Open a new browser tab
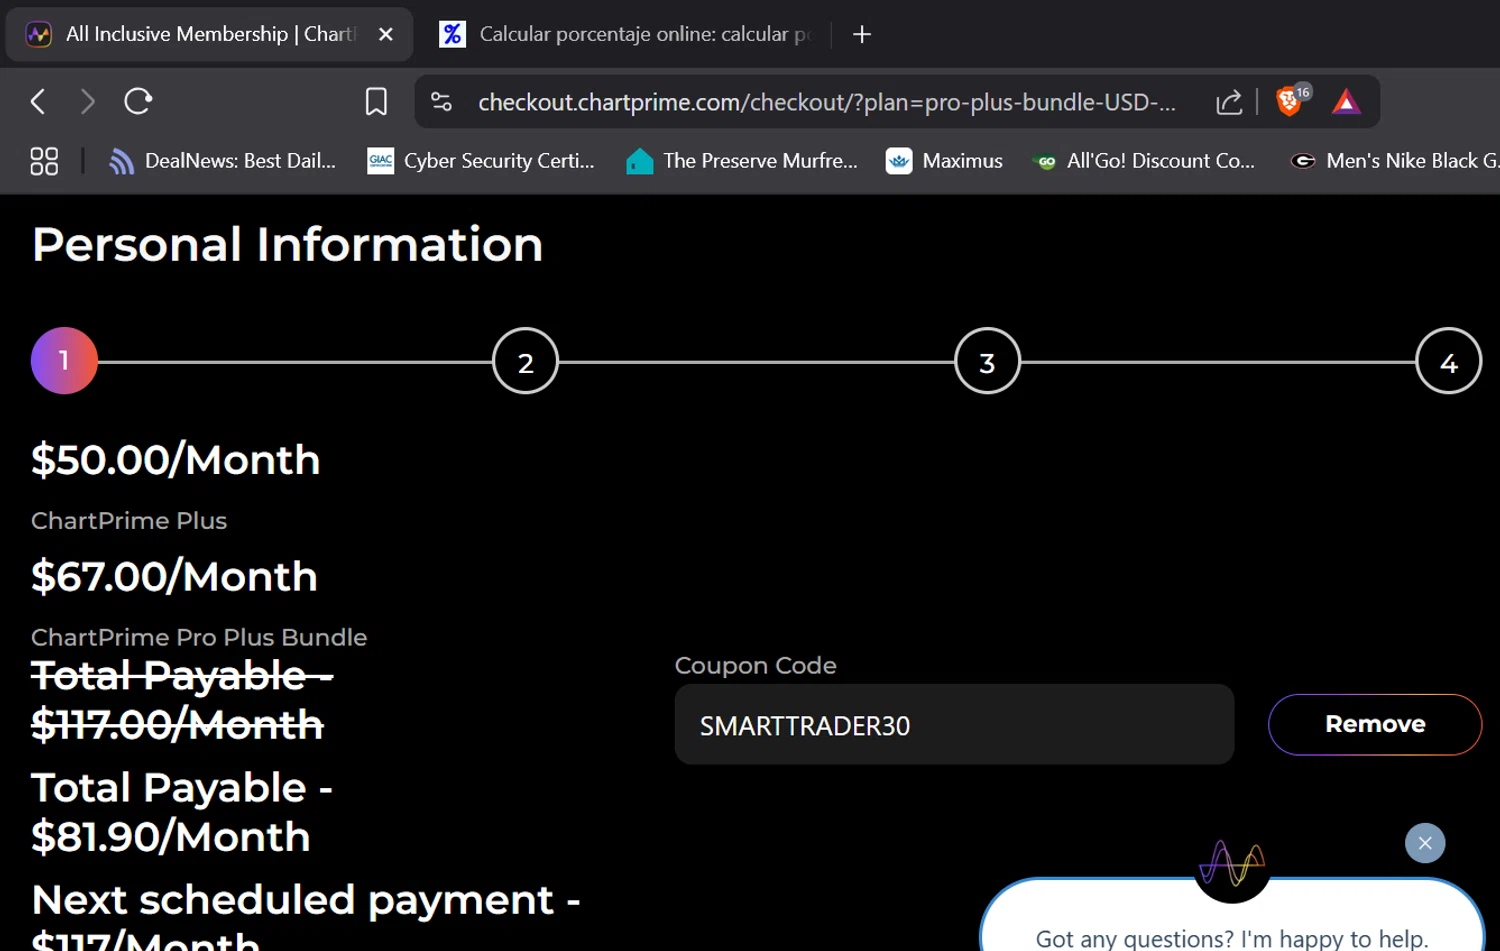The image size is (1500, 951). 862,34
